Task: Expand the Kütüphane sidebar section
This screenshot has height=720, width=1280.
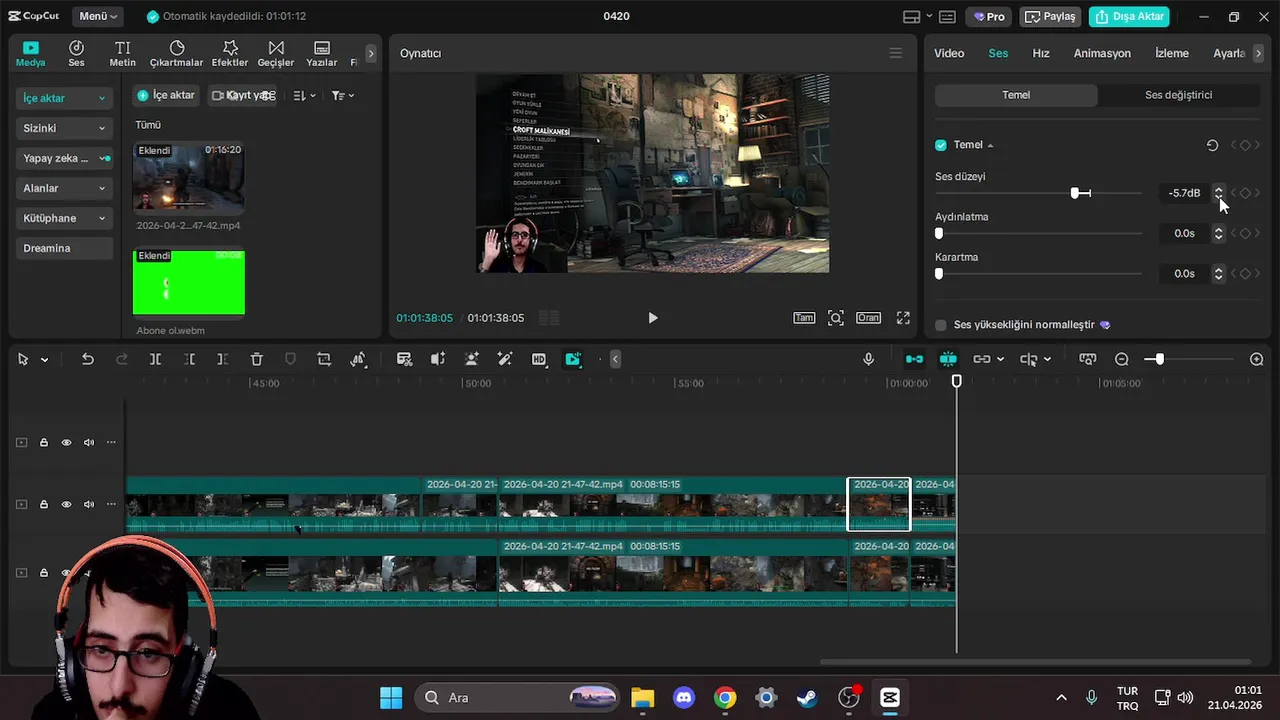Action: [64, 218]
